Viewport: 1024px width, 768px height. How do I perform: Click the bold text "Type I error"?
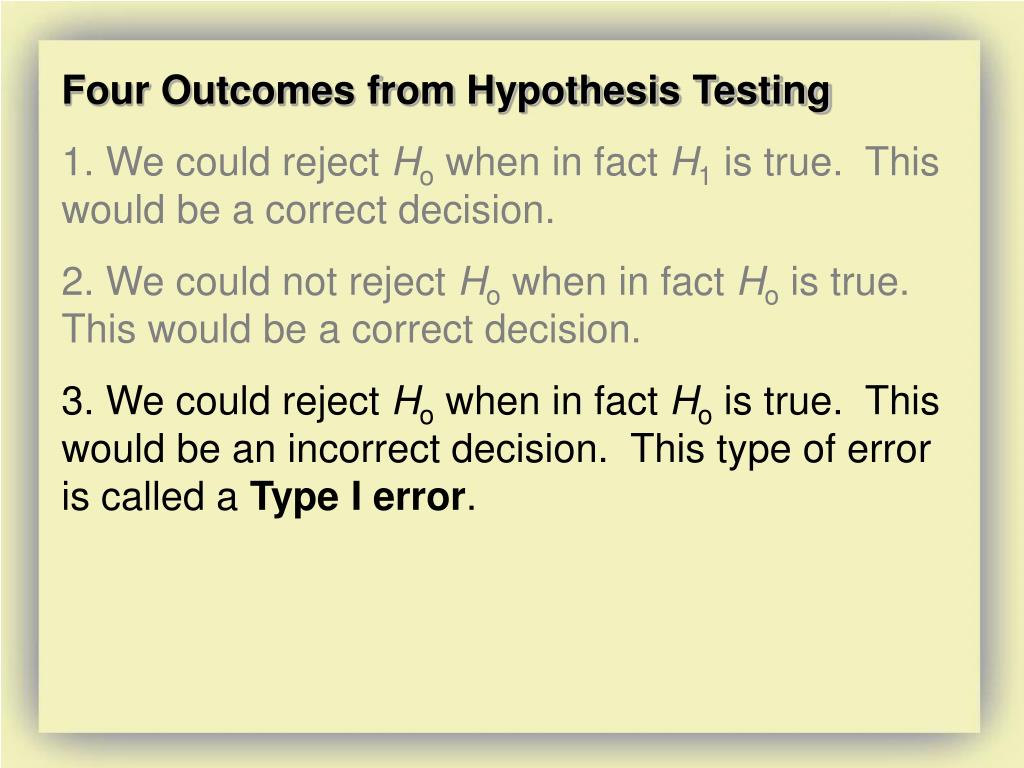pyautogui.click(x=358, y=498)
